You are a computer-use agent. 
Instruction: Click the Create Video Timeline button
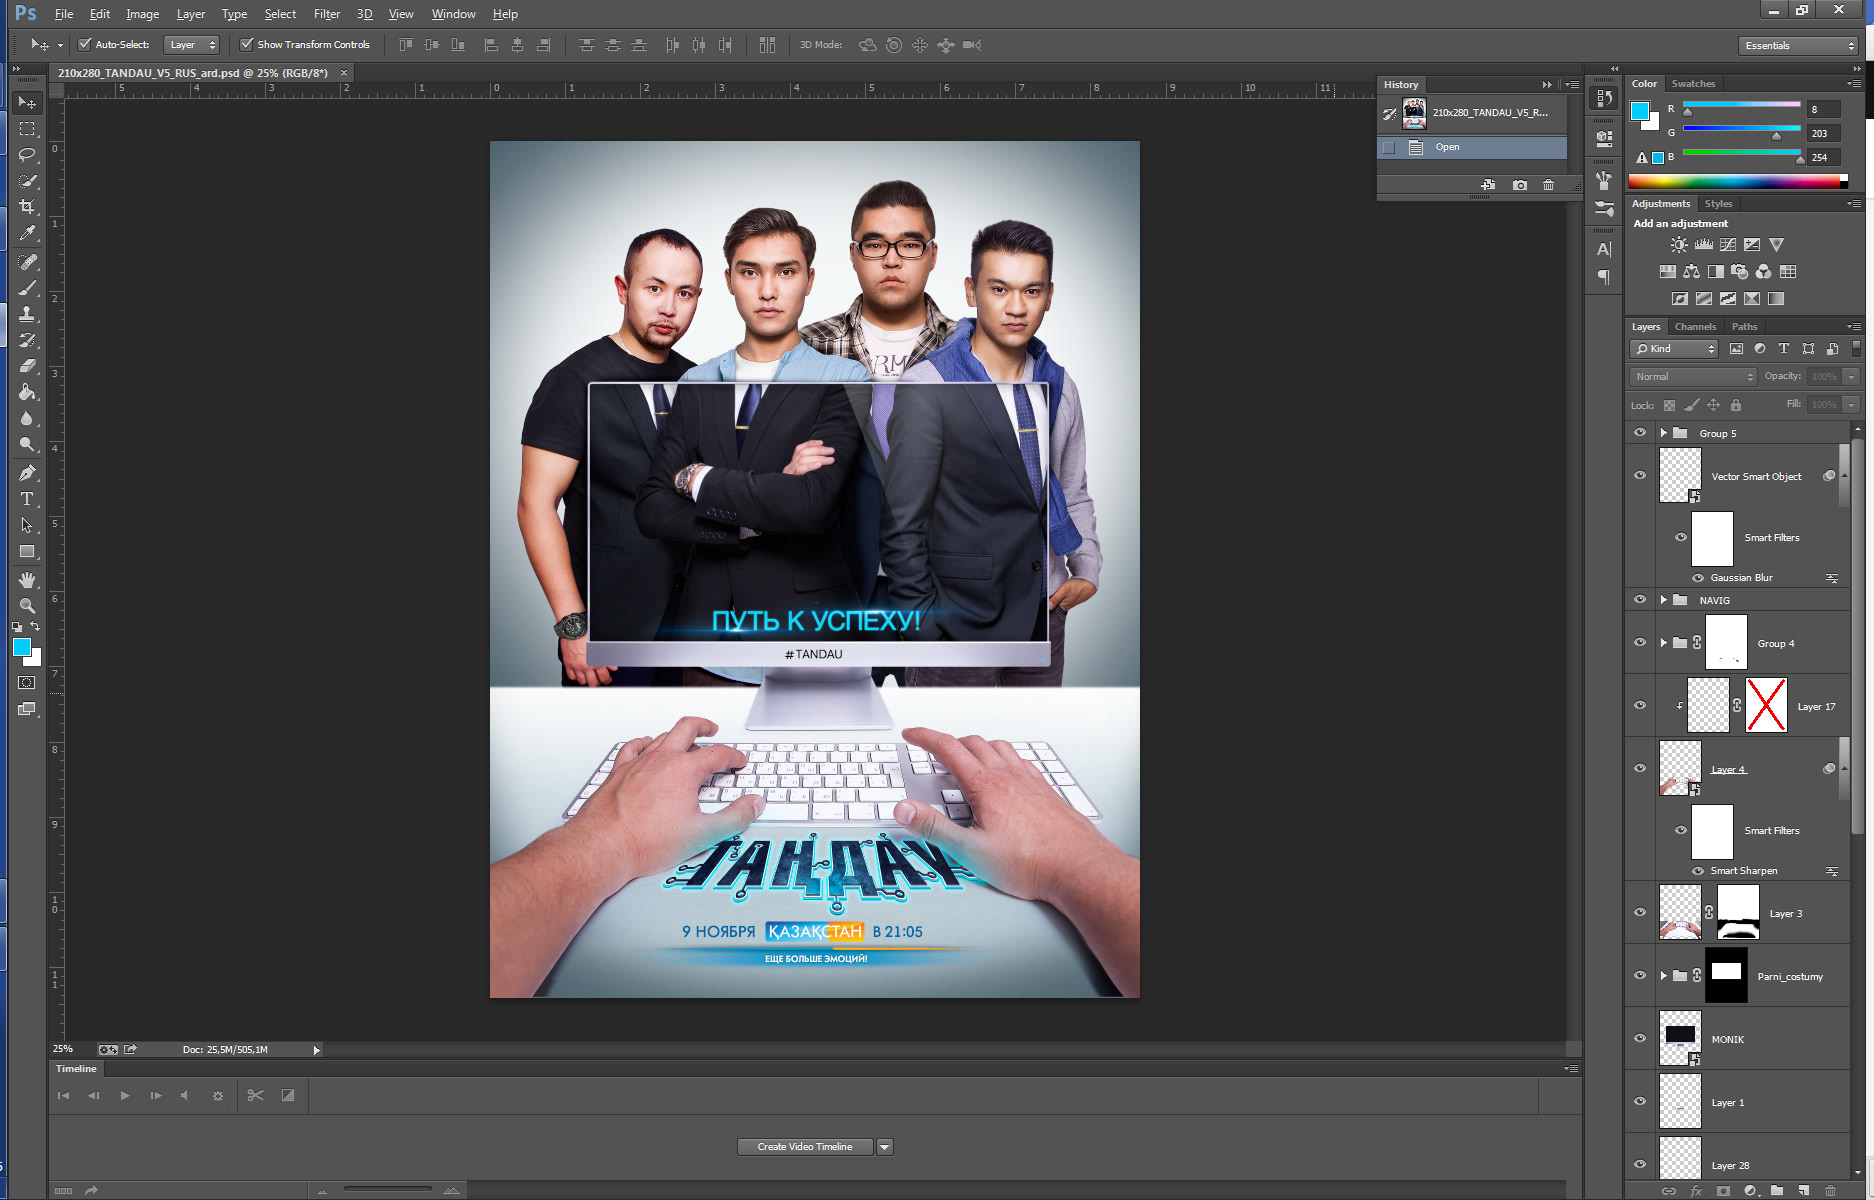click(x=805, y=1147)
